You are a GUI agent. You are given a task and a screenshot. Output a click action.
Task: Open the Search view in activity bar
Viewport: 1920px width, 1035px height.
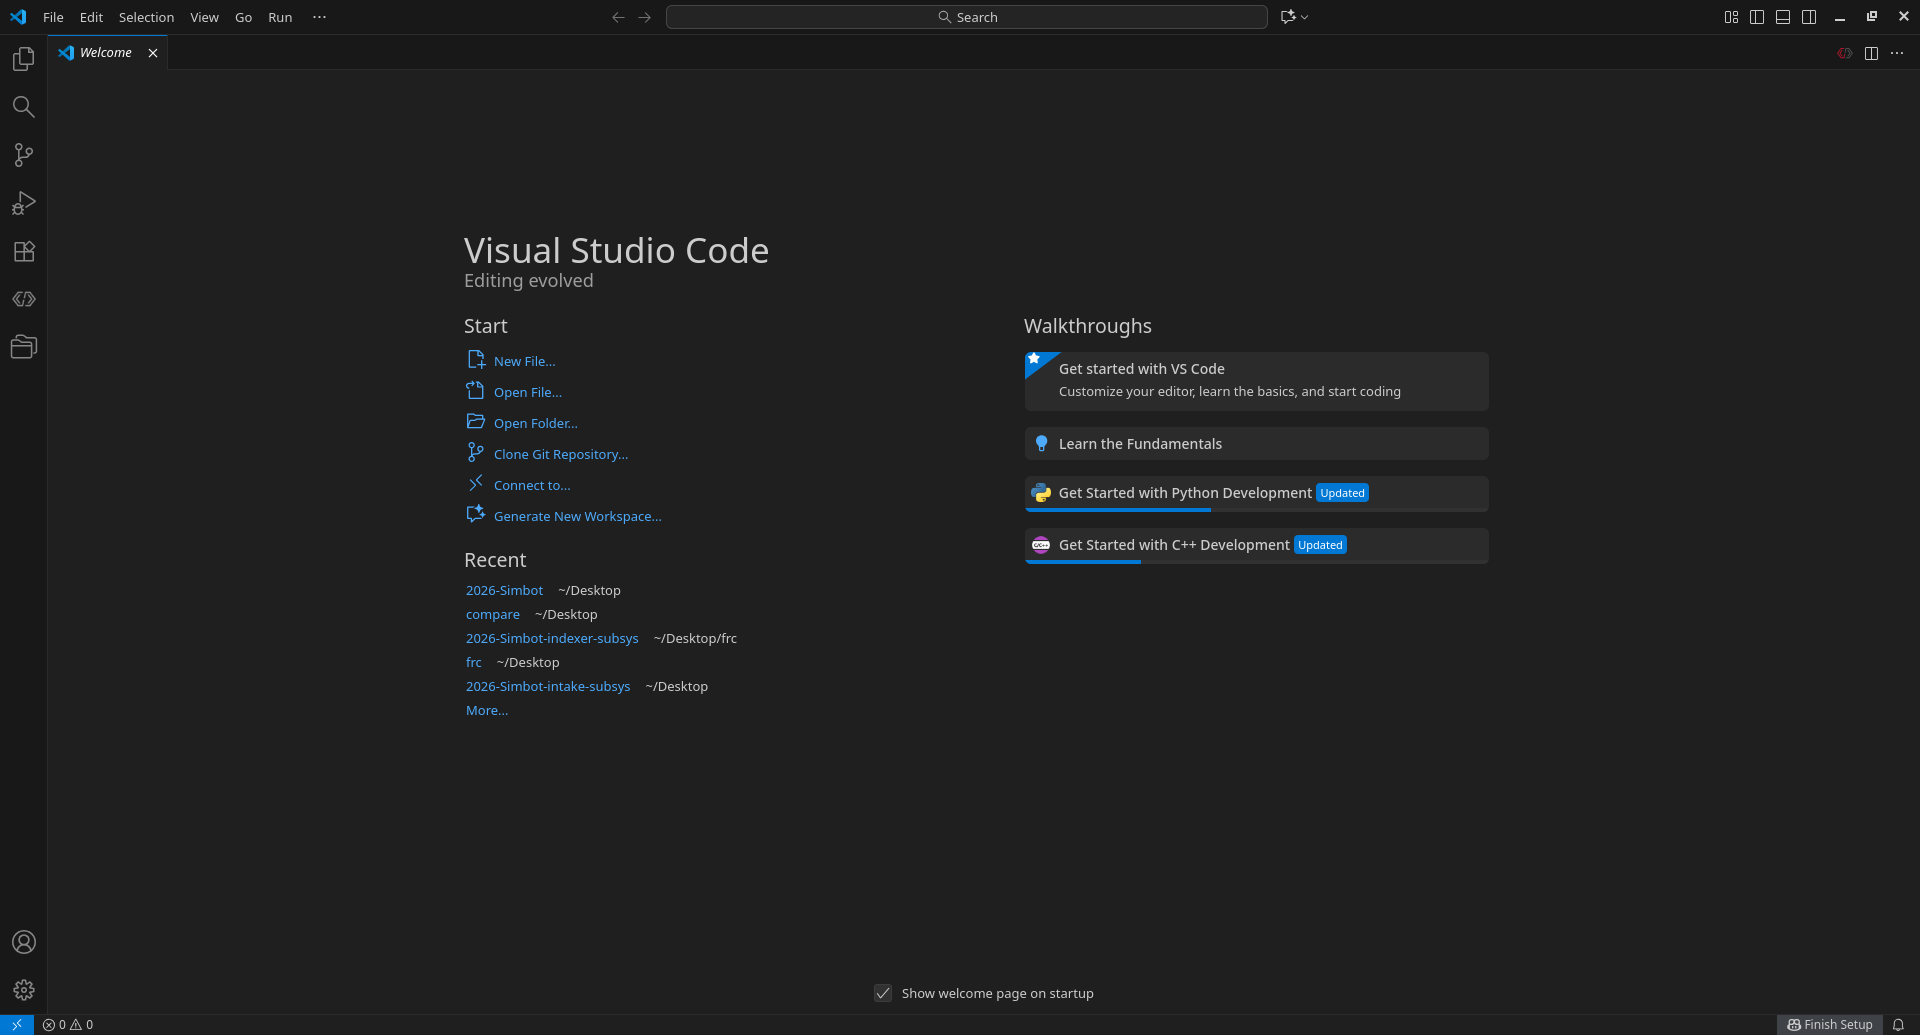point(24,107)
